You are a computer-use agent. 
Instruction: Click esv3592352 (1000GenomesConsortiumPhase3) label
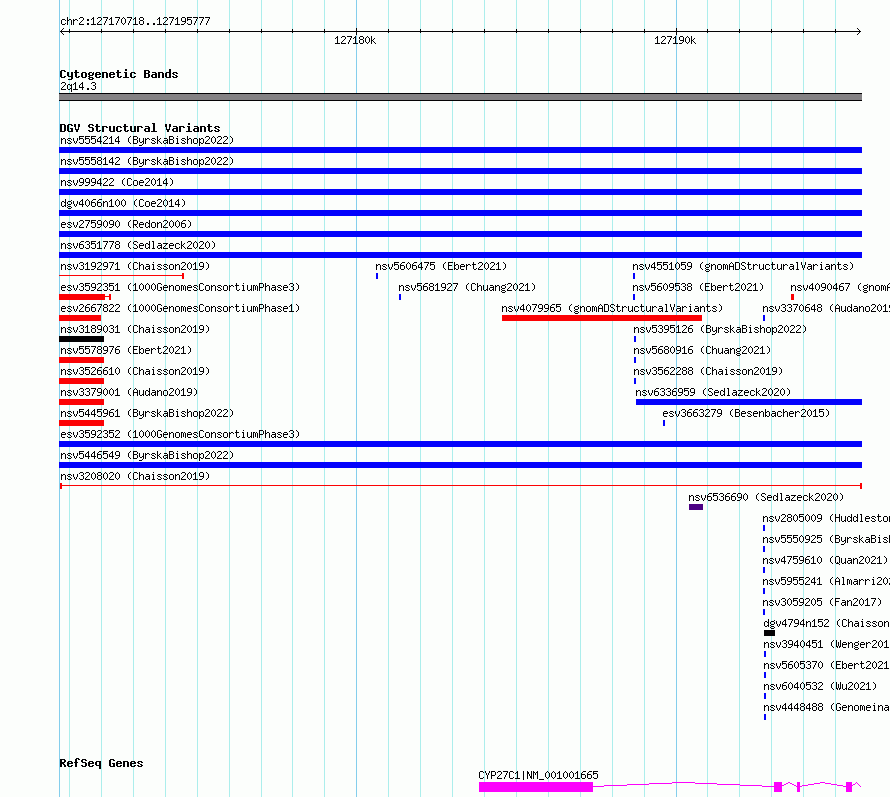pyautogui.click(x=180, y=434)
